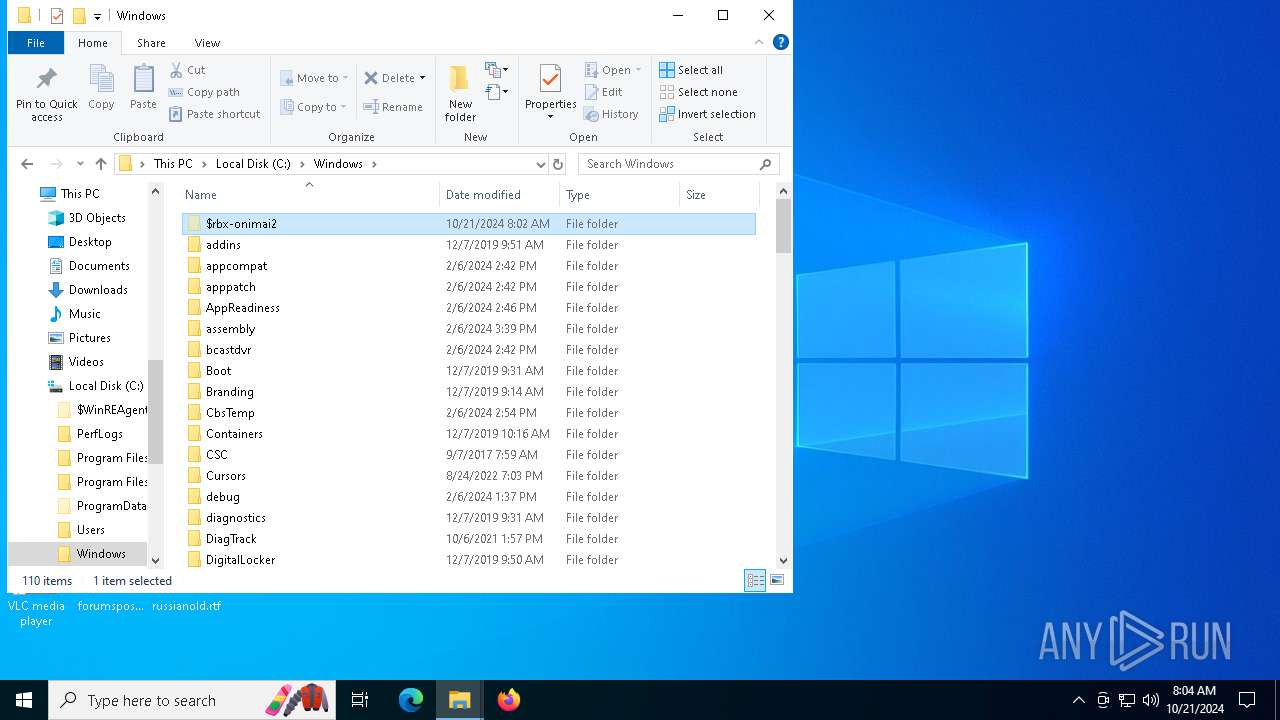
Task: Click Copy path in Clipboard group
Action: click(x=204, y=92)
